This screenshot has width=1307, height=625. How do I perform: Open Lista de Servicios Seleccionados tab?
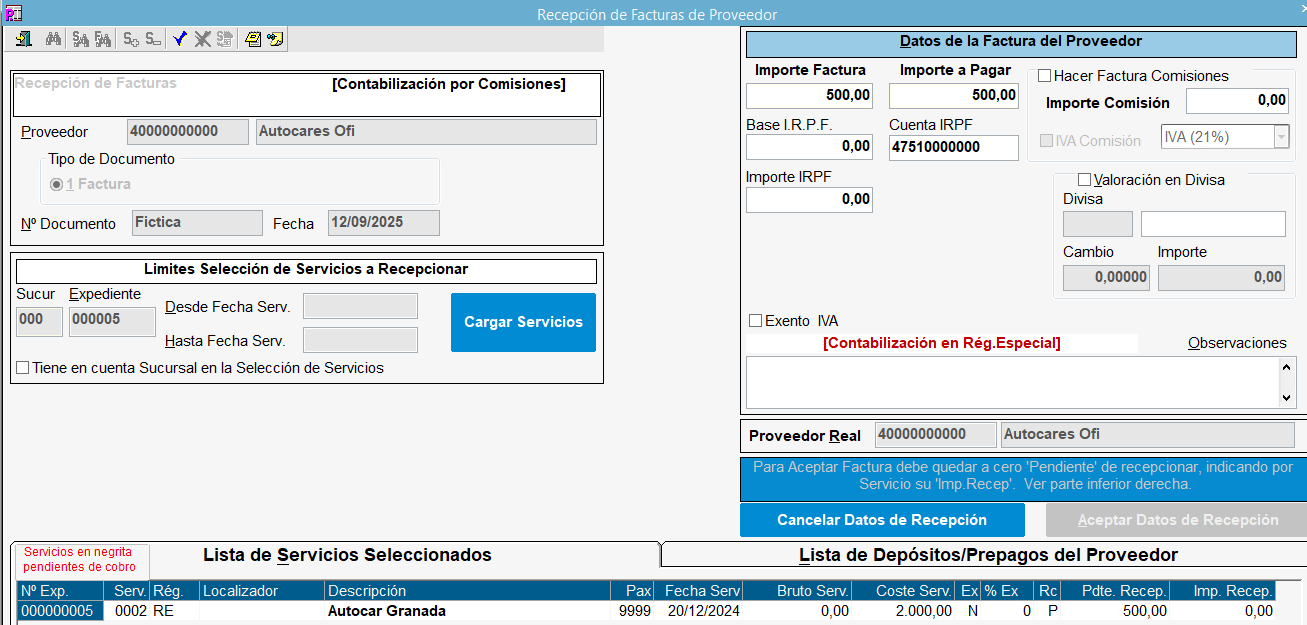(347, 555)
